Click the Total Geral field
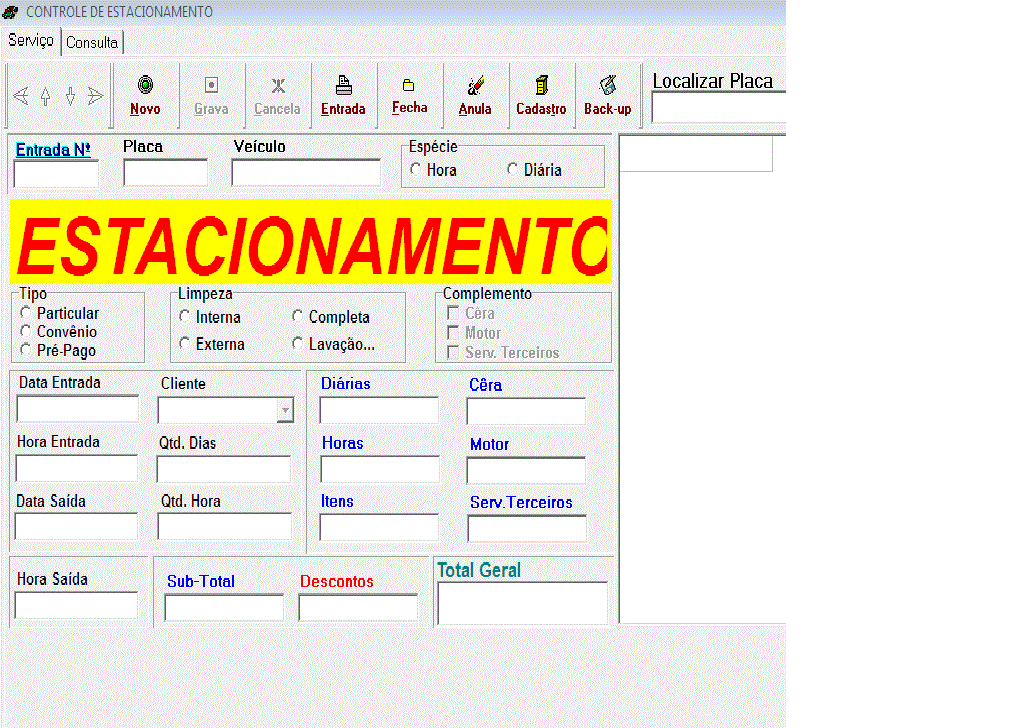The height and width of the screenshot is (728, 1018). 522,603
